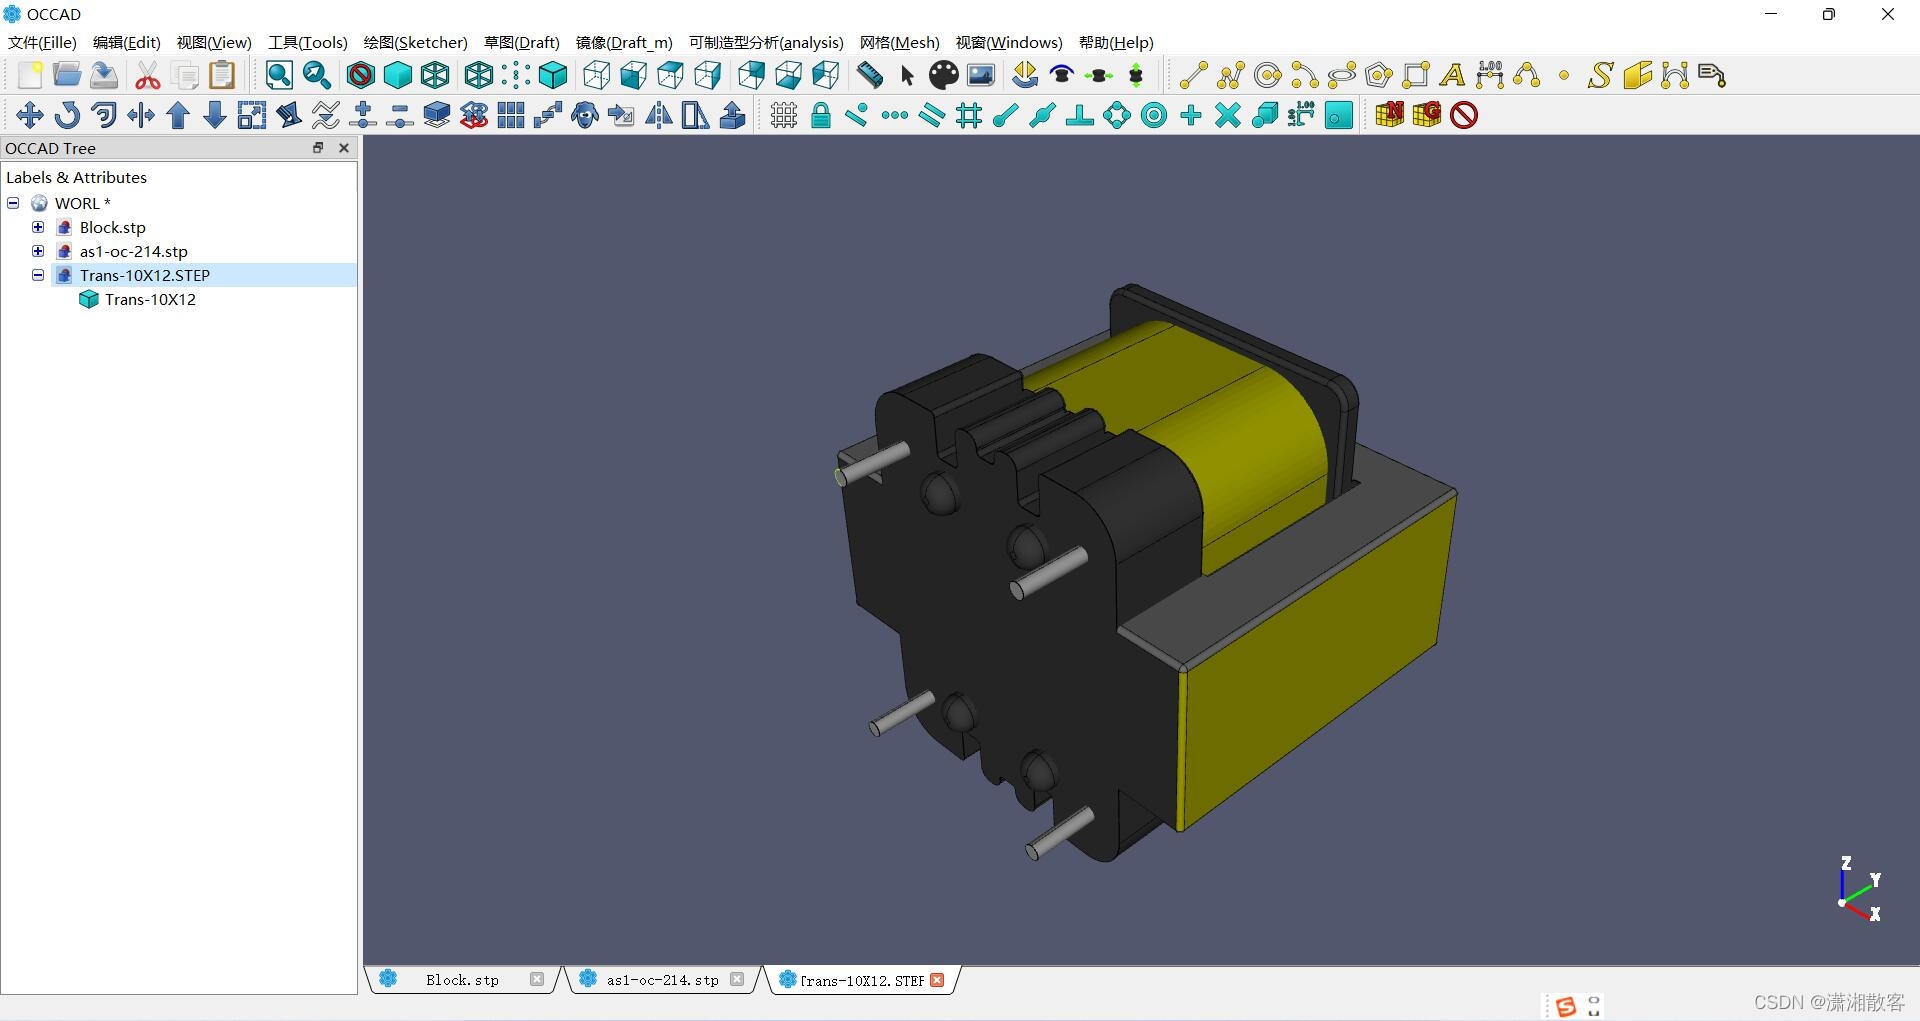Click the zoom selection magnifier with arrow icon
This screenshot has height=1021, width=1920.
(317, 75)
